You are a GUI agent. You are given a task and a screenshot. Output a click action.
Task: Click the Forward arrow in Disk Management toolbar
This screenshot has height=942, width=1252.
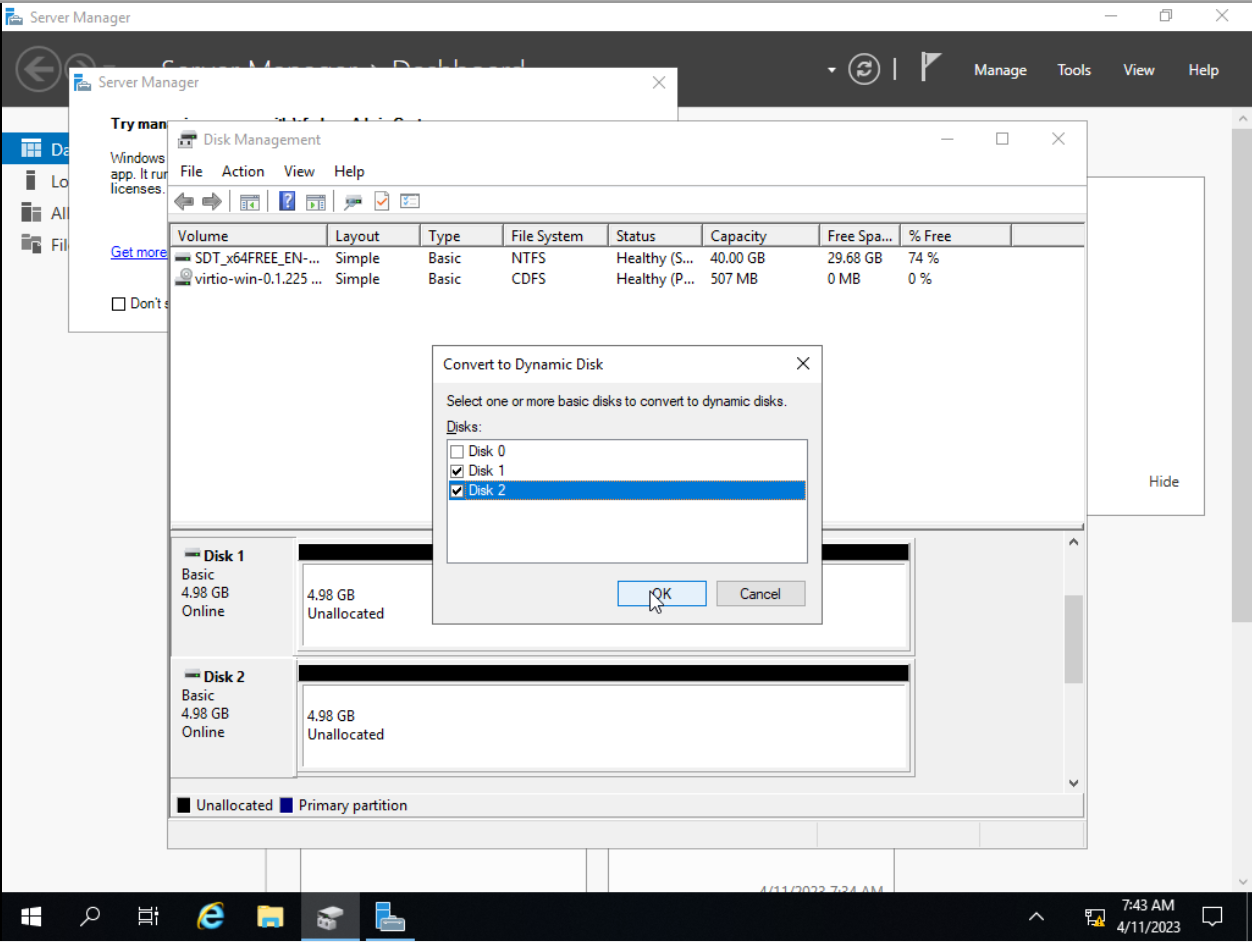211,202
